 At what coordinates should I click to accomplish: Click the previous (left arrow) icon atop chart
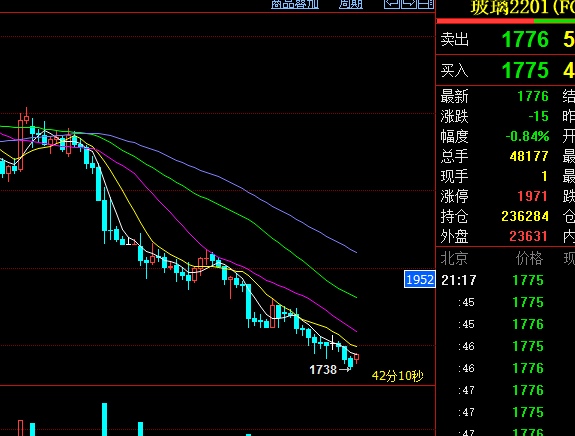pyautogui.click(x=392, y=4)
